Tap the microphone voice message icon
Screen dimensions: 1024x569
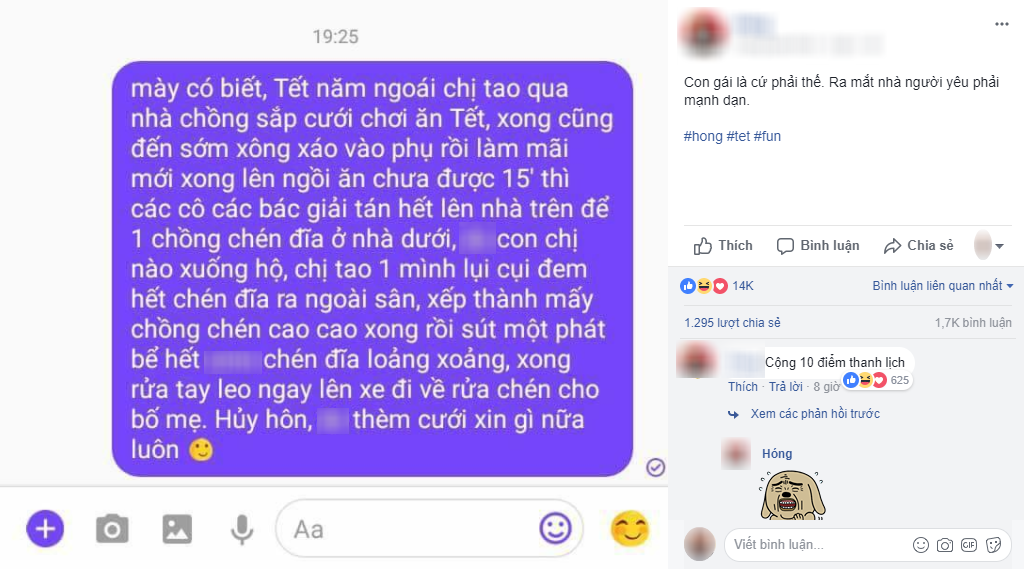click(x=242, y=529)
